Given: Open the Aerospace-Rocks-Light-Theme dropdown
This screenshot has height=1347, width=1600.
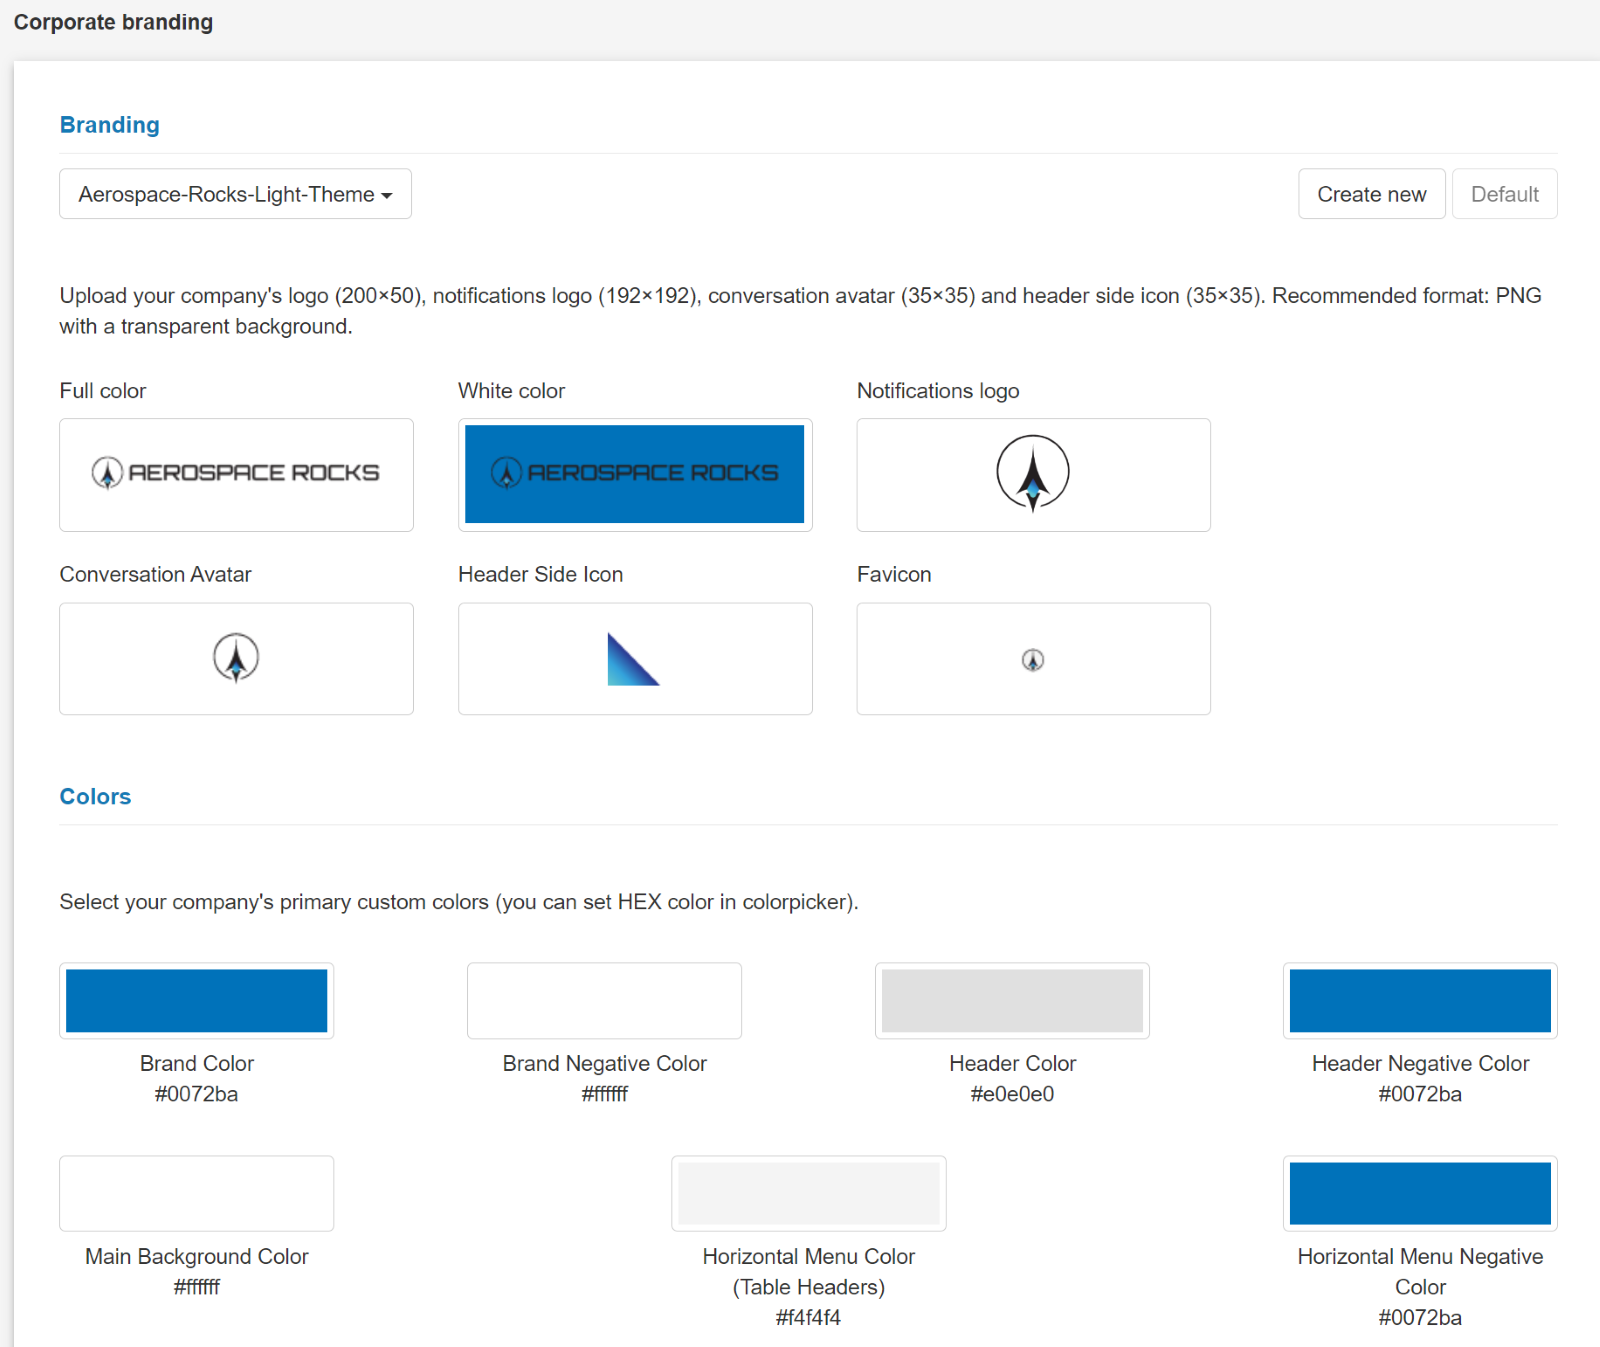Looking at the screenshot, I should pos(234,193).
